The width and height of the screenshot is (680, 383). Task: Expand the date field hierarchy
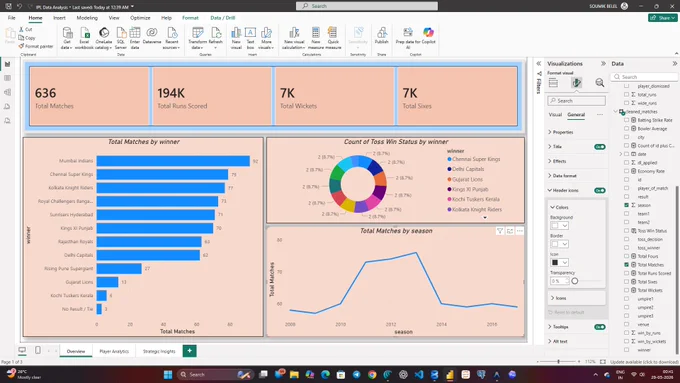(620, 154)
